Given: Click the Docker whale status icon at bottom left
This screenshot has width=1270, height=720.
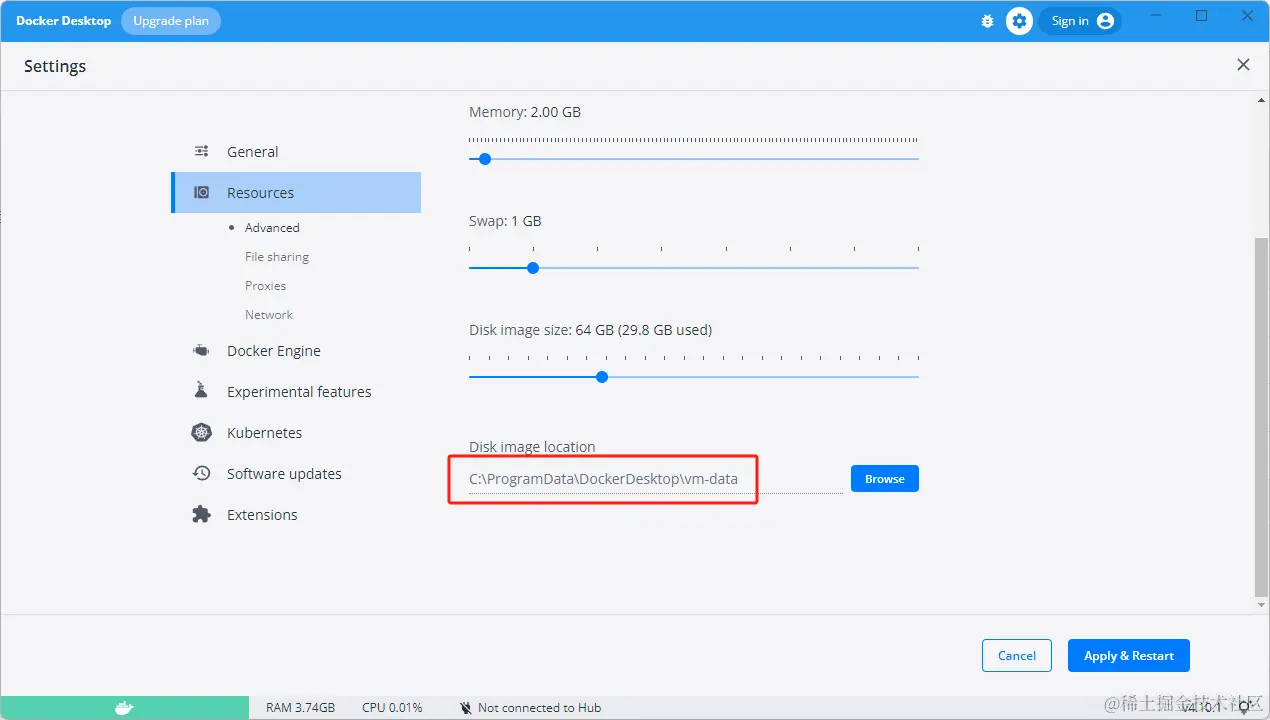Looking at the screenshot, I should pos(124,708).
